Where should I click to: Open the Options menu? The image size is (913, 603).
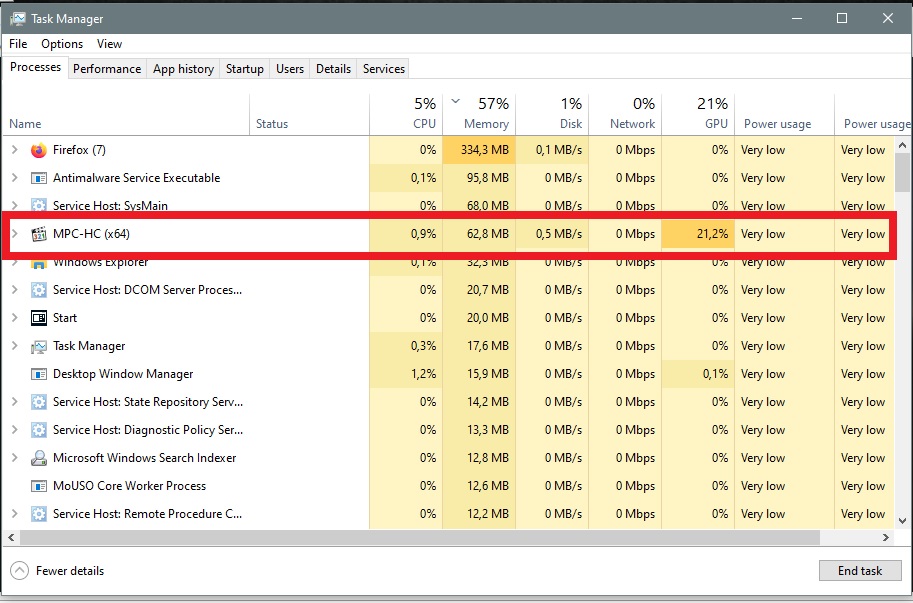(x=62, y=44)
